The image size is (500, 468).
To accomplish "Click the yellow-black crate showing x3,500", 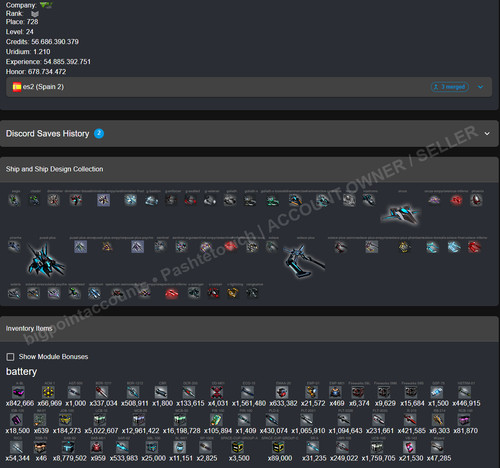I will [238, 447].
